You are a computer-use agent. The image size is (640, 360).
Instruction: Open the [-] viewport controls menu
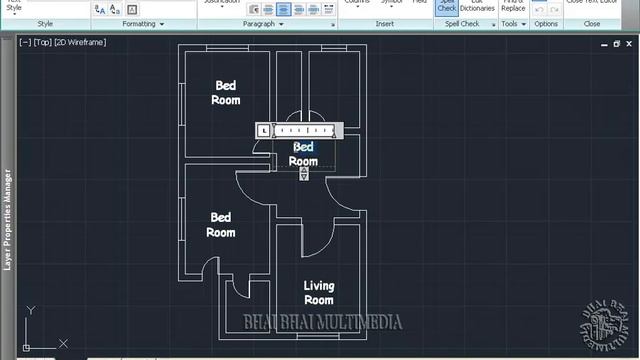tap(25, 42)
